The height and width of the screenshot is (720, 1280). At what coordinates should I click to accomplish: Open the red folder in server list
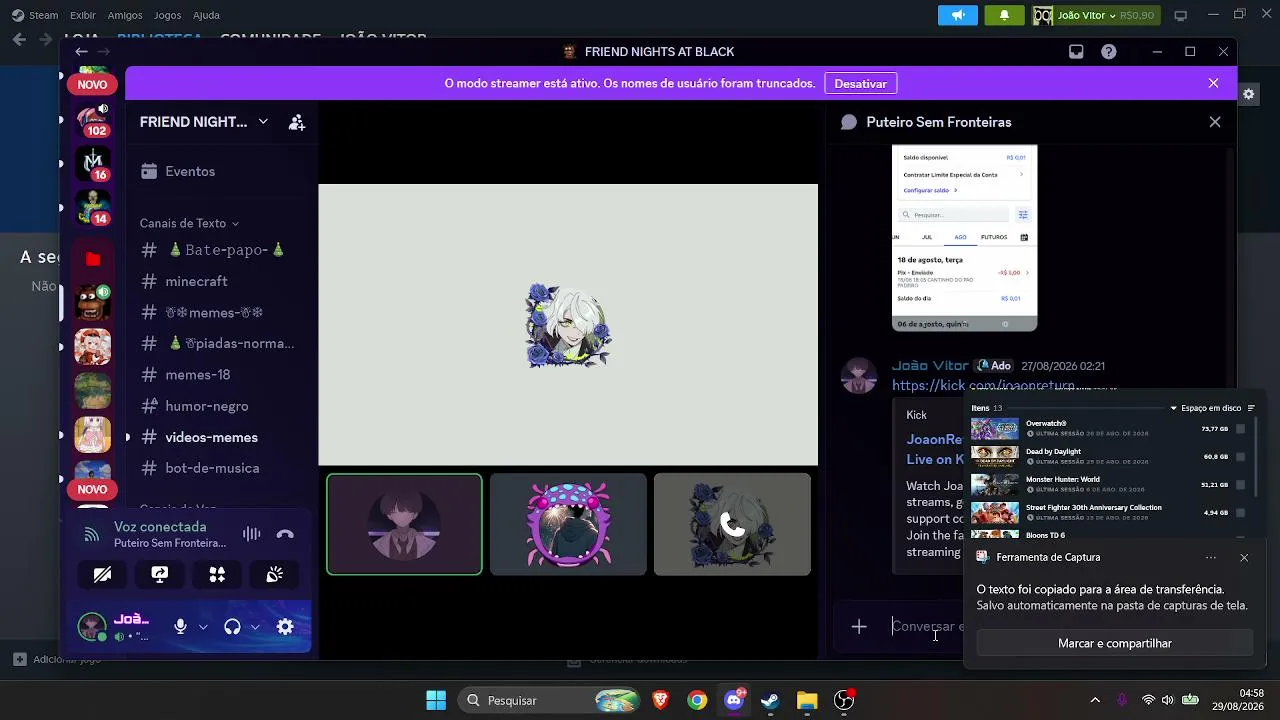pyautogui.click(x=93, y=259)
